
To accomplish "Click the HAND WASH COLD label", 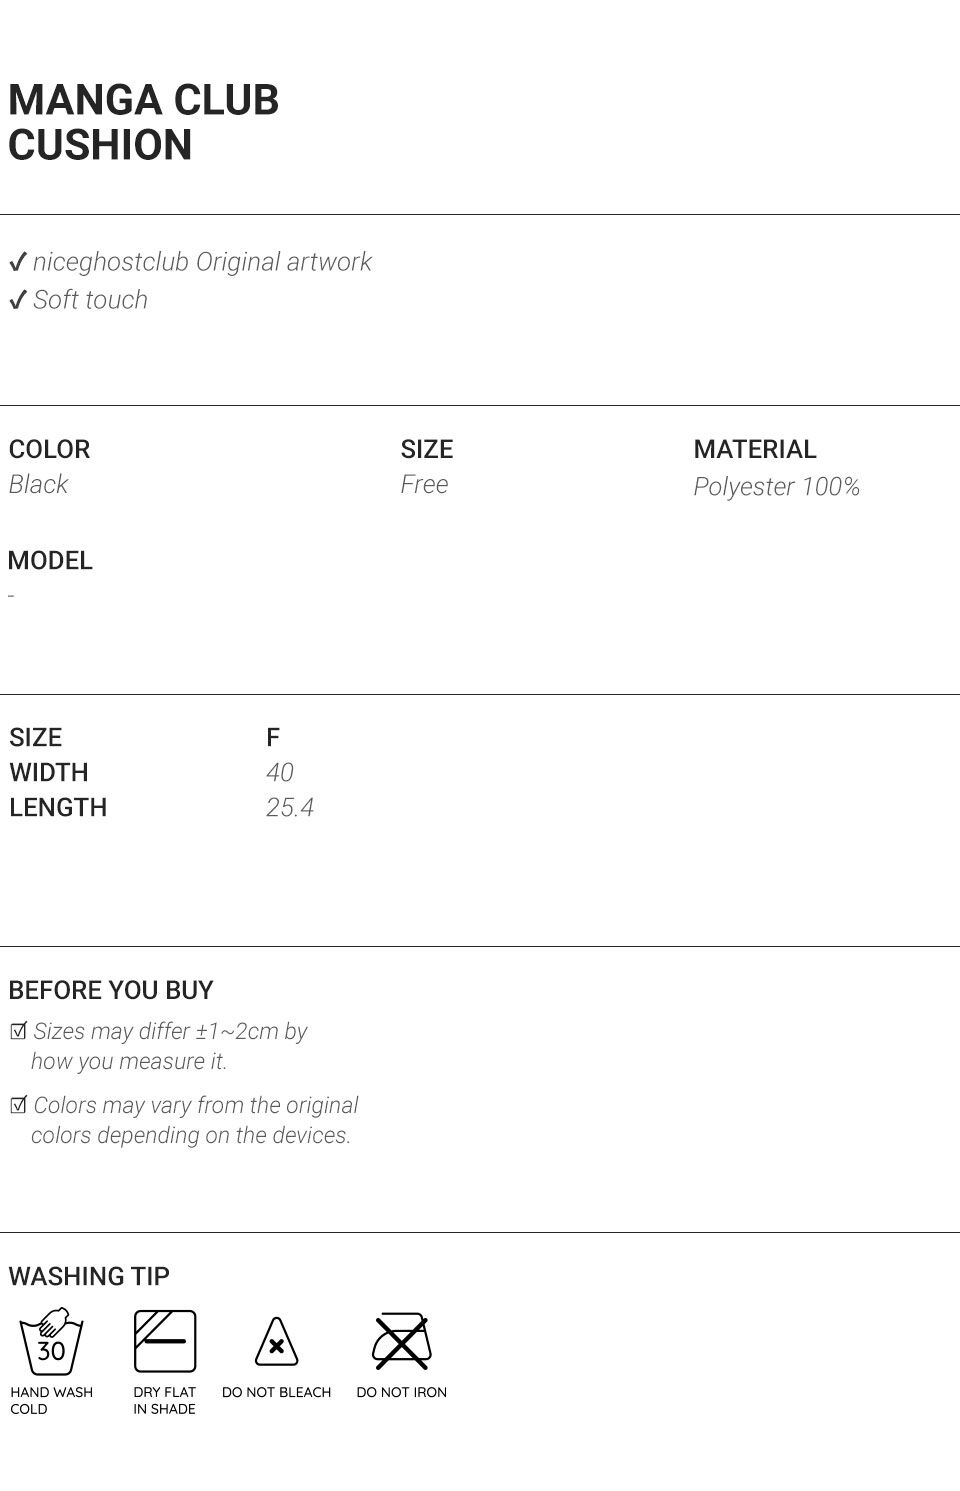I will pos(51,1400).
